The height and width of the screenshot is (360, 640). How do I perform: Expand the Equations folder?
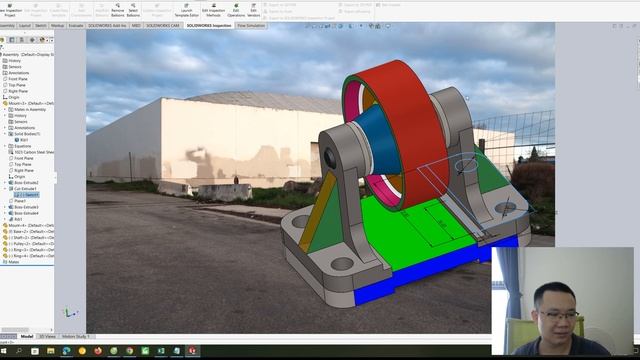pos(5,146)
